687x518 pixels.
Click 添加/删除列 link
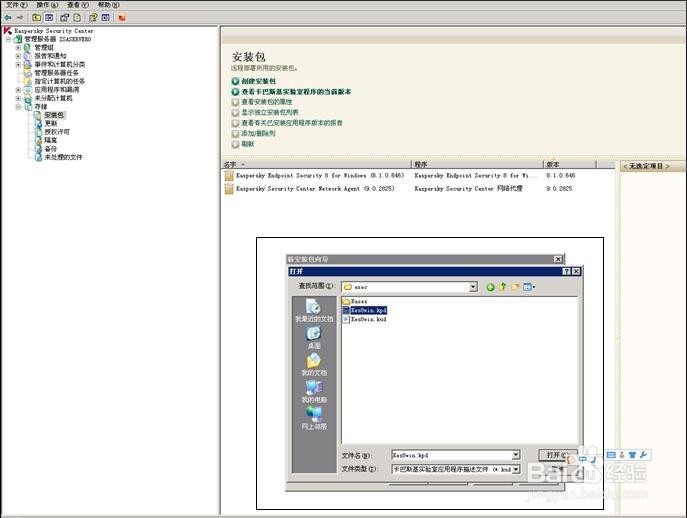pos(258,133)
